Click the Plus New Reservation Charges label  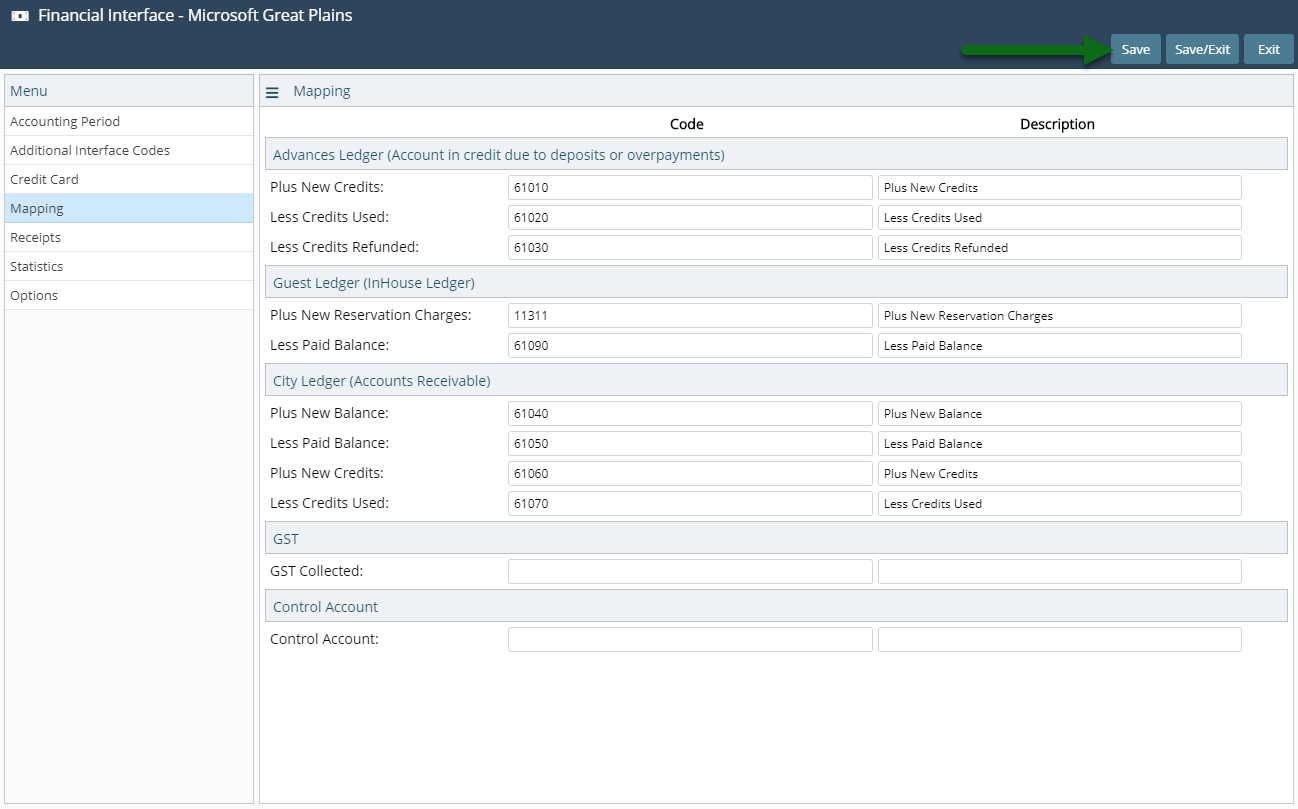click(371, 315)
